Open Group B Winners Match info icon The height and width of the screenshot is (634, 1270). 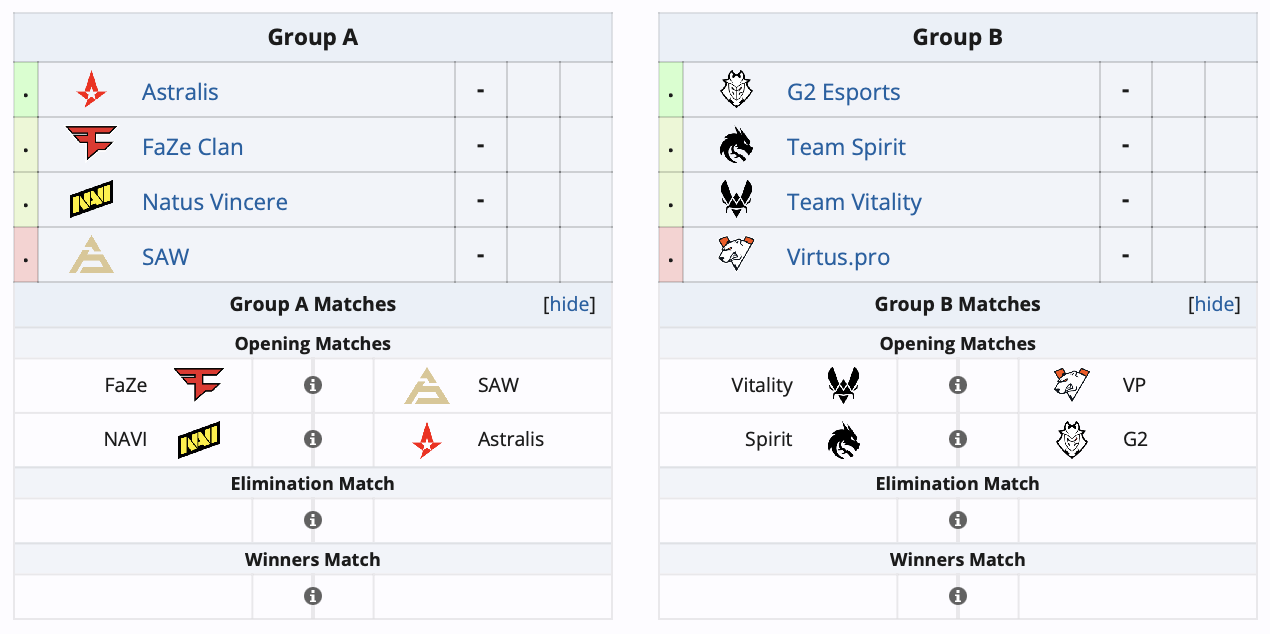[x=958, y=596]
